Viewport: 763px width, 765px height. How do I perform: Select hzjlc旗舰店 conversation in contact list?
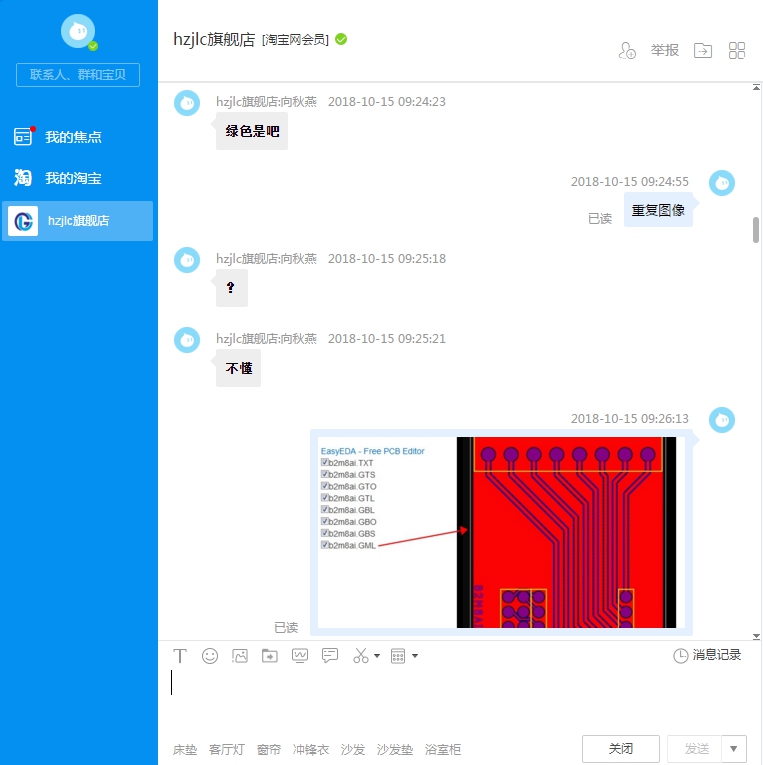(x=78, y=221)
